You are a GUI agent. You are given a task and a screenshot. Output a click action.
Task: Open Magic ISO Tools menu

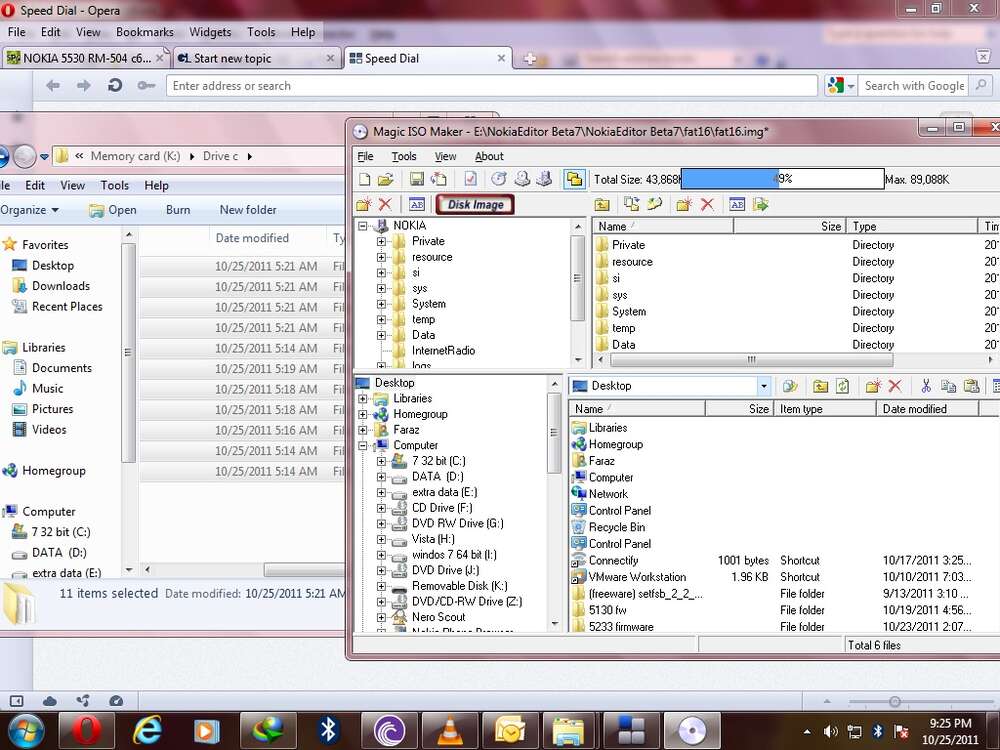[404, 156]
